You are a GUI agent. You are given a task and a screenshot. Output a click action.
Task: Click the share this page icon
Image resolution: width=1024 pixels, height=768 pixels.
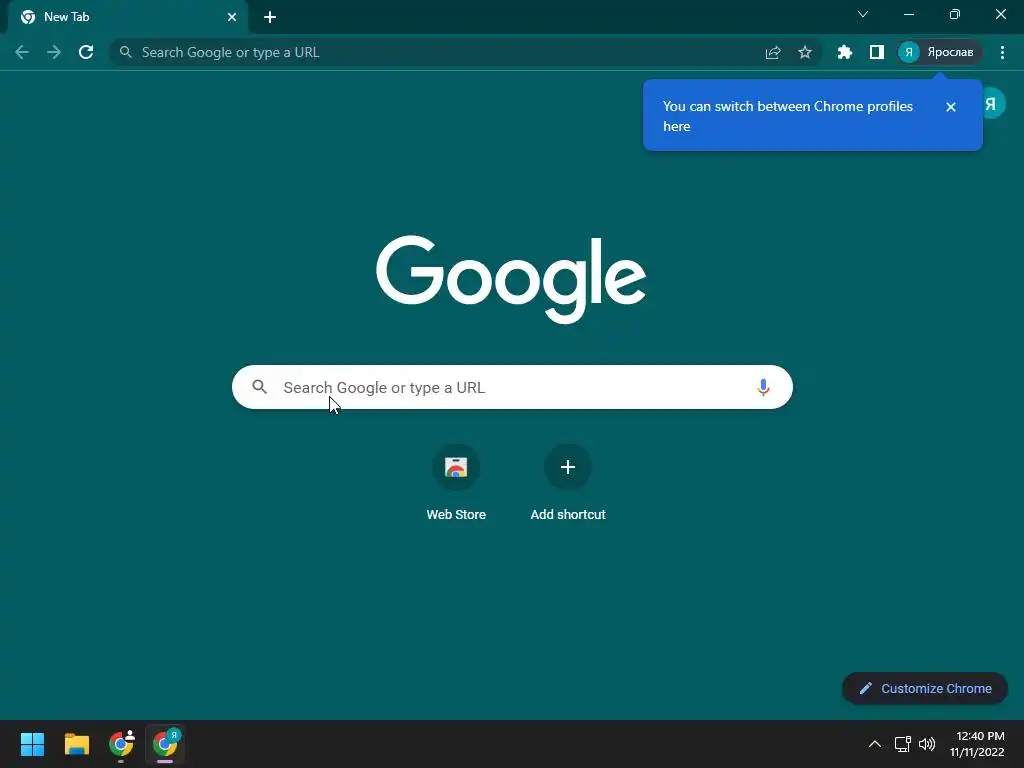[773, 52]
